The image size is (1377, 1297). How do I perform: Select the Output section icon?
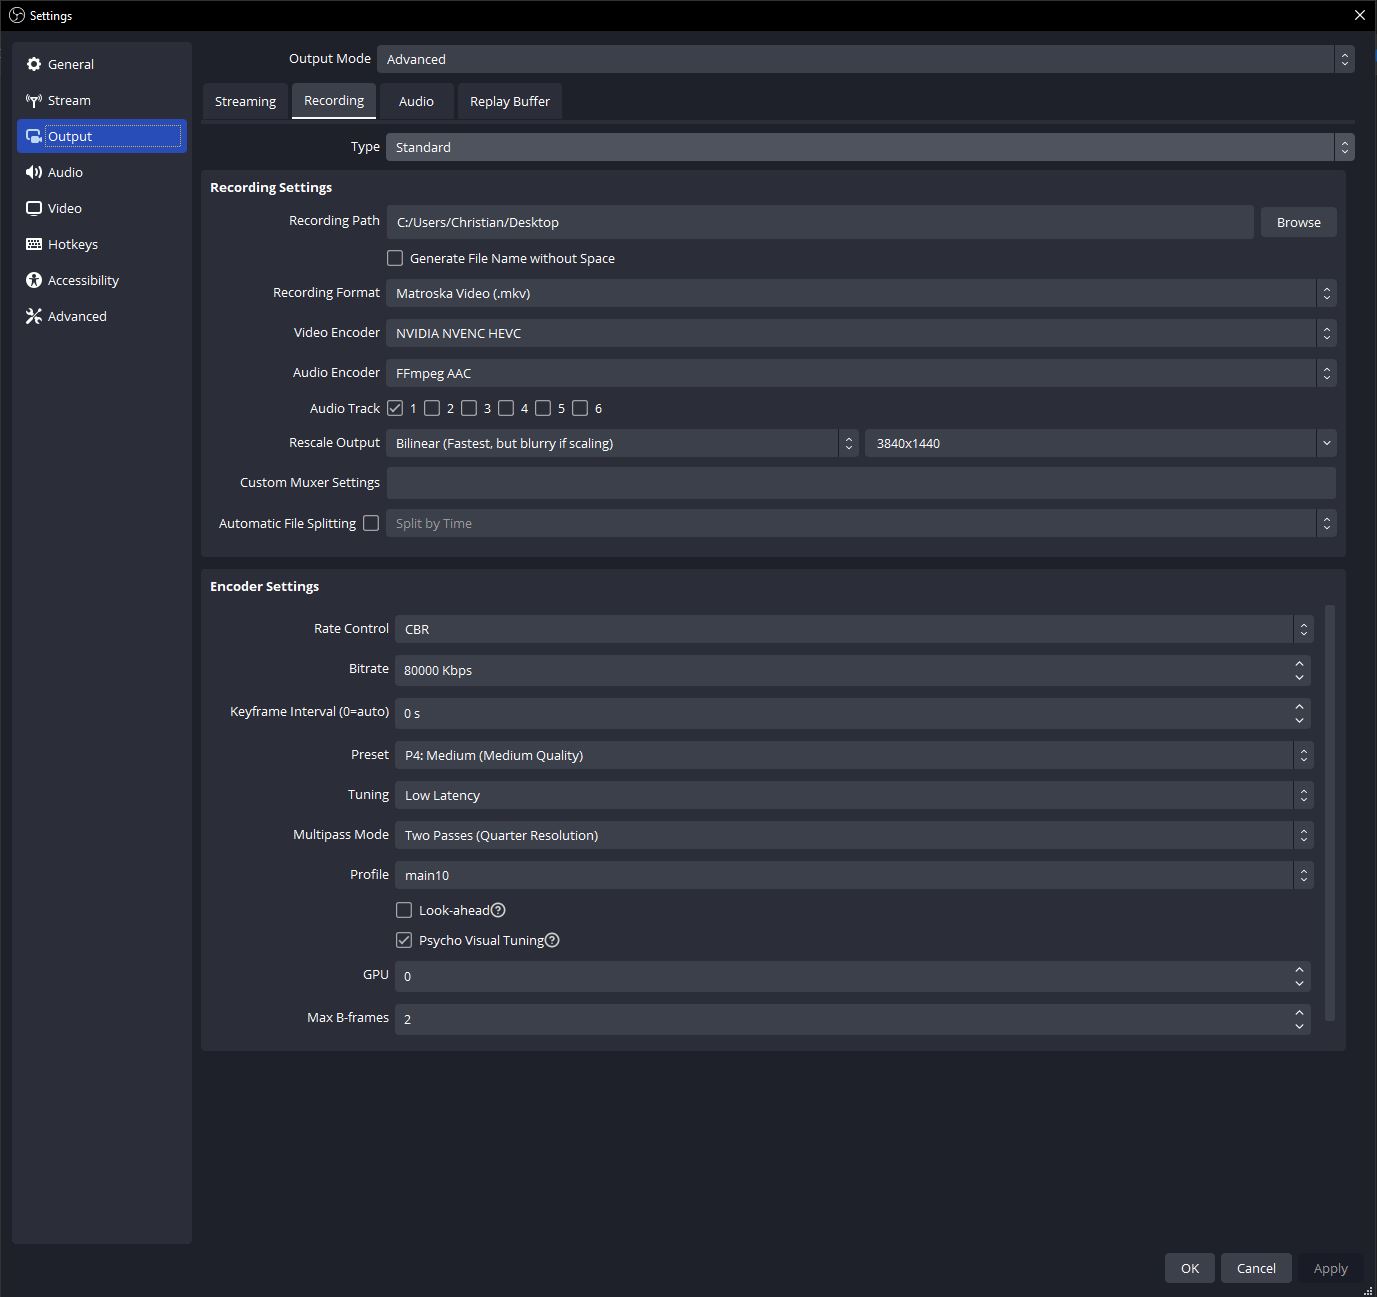(34, 136)
